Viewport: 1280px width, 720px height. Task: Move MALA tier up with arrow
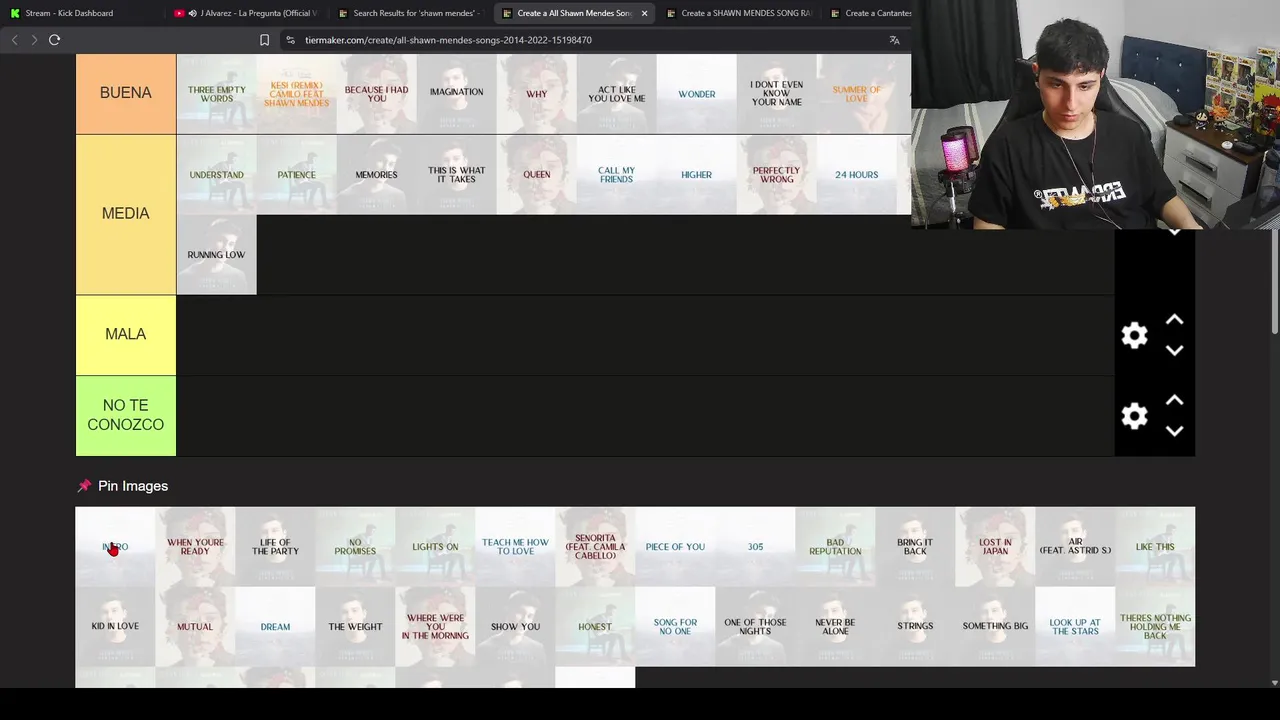(1174, 320)
